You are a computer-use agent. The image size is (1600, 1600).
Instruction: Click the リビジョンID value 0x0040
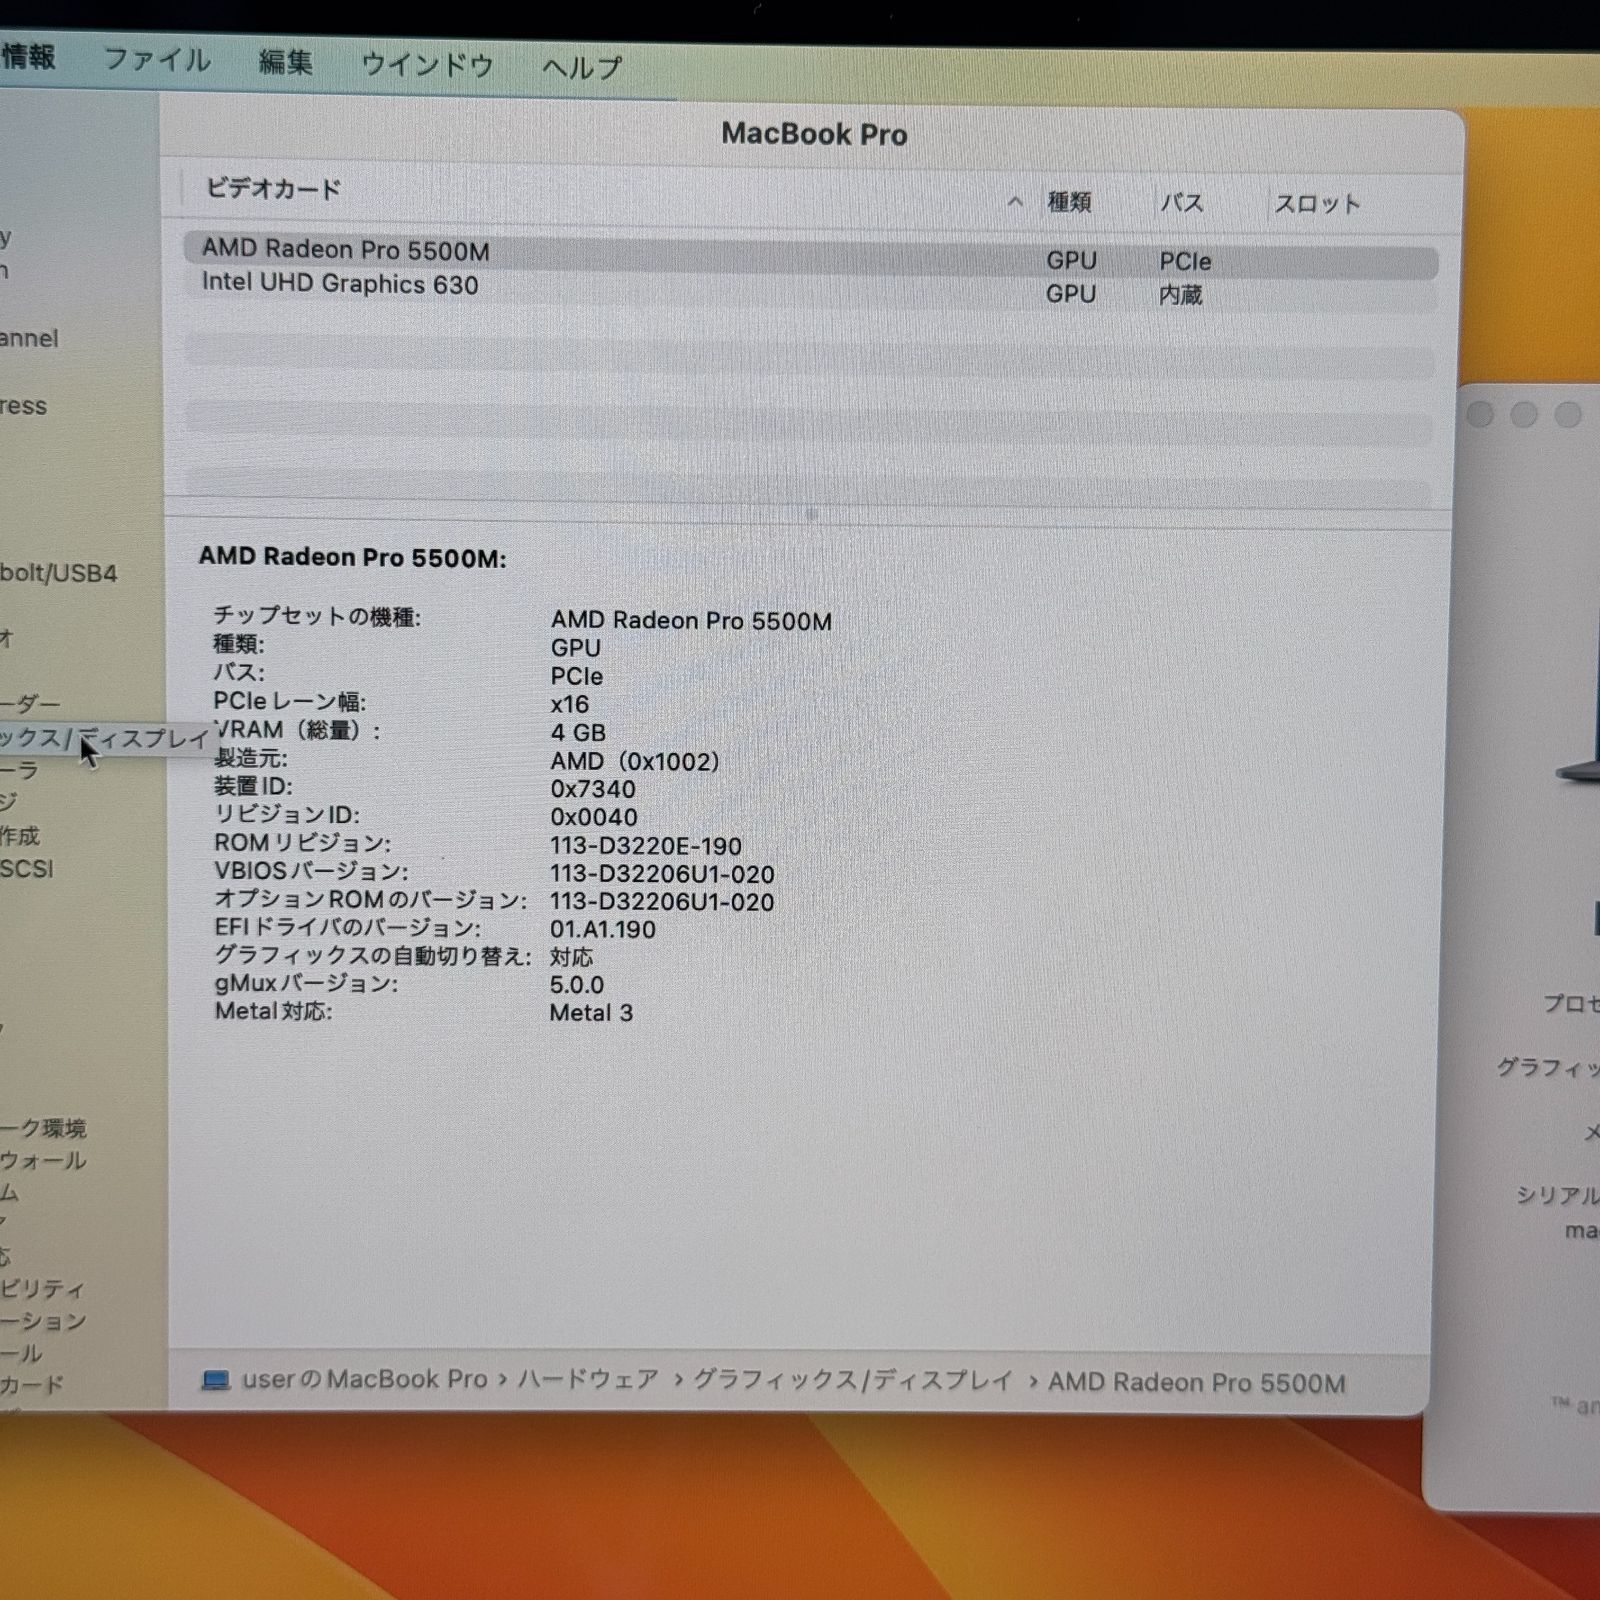pyautogui.click(x=594, y=817)
